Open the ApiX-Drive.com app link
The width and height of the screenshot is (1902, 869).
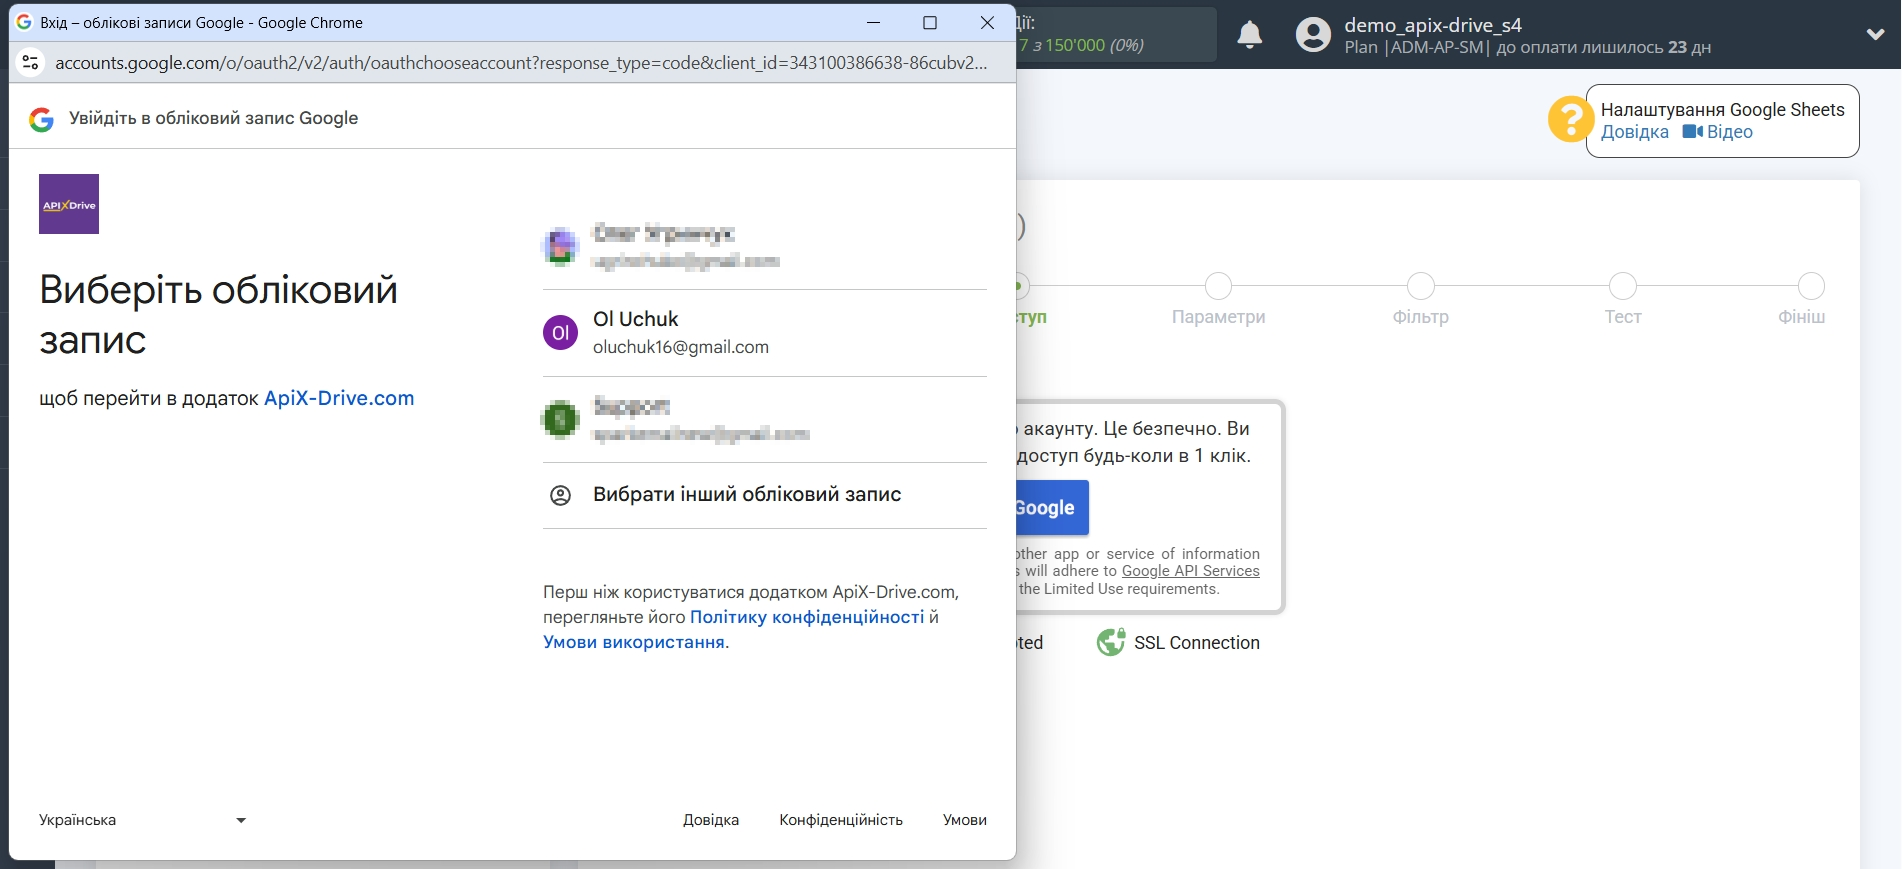click(339, 398)
